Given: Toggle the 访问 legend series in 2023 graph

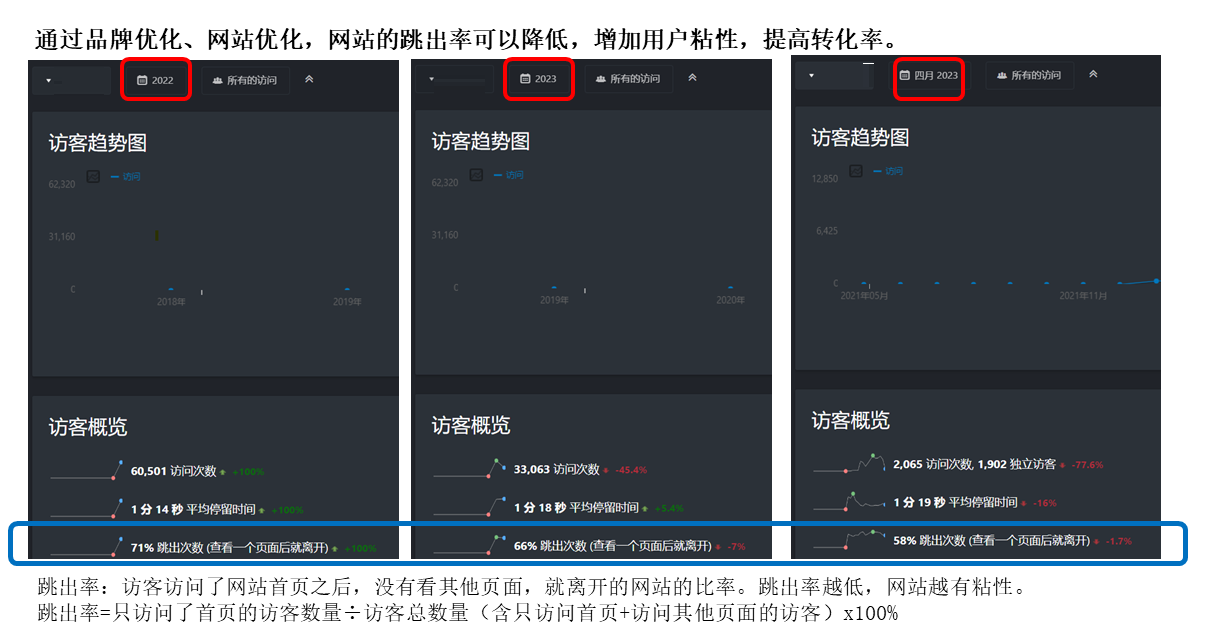Looking at the screenshot, I should (509, 175).
